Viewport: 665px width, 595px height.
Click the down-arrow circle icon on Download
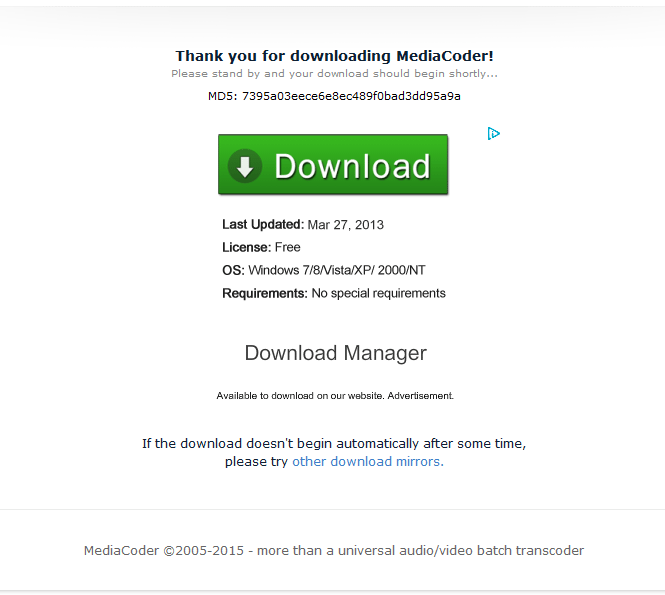point(245,166)
